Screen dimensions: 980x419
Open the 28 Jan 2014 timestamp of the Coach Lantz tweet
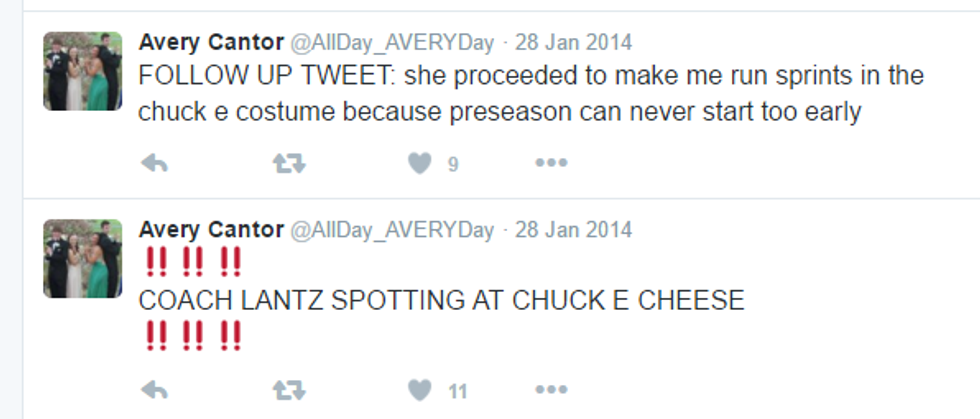point(574,230)
